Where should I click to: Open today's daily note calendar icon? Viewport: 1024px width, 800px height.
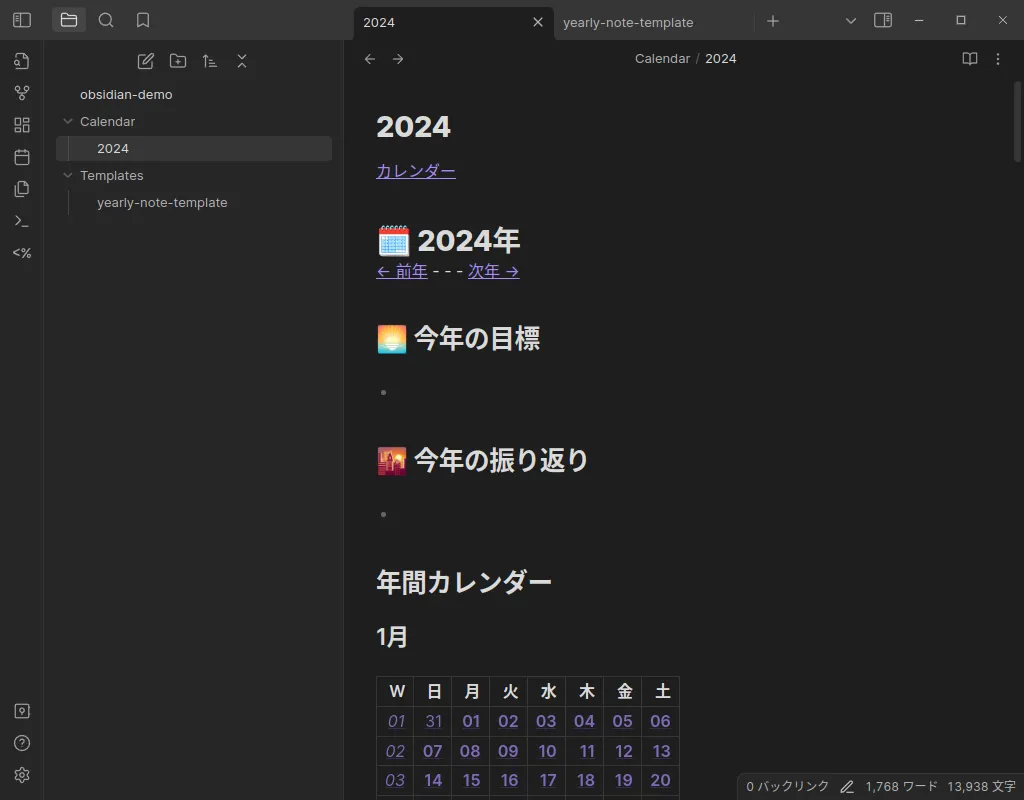point(22,157)
